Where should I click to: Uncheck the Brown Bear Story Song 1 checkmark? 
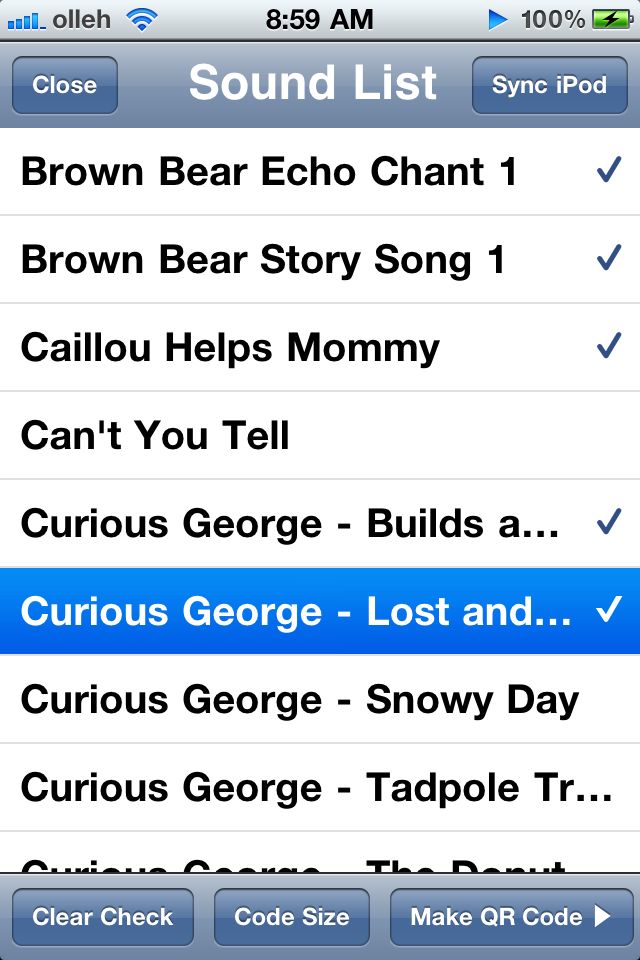(609, 258)
